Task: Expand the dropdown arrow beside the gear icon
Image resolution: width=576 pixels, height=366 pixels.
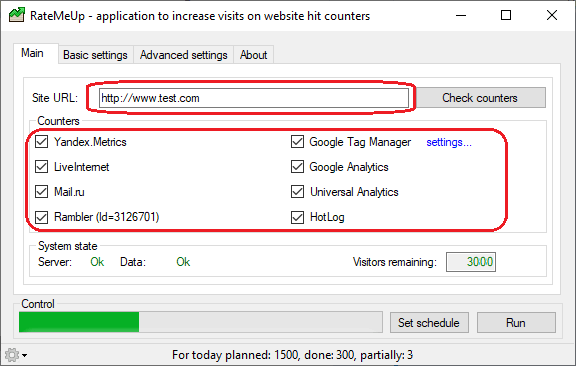Action: click(x=24, y=355)
